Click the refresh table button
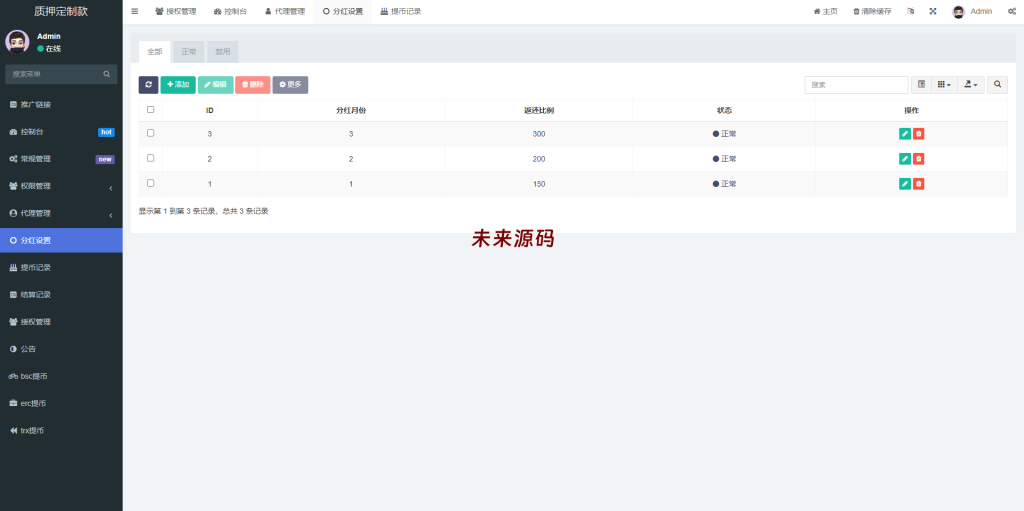The height and width of the screenshot is (511, 1024). coord(148,85)
